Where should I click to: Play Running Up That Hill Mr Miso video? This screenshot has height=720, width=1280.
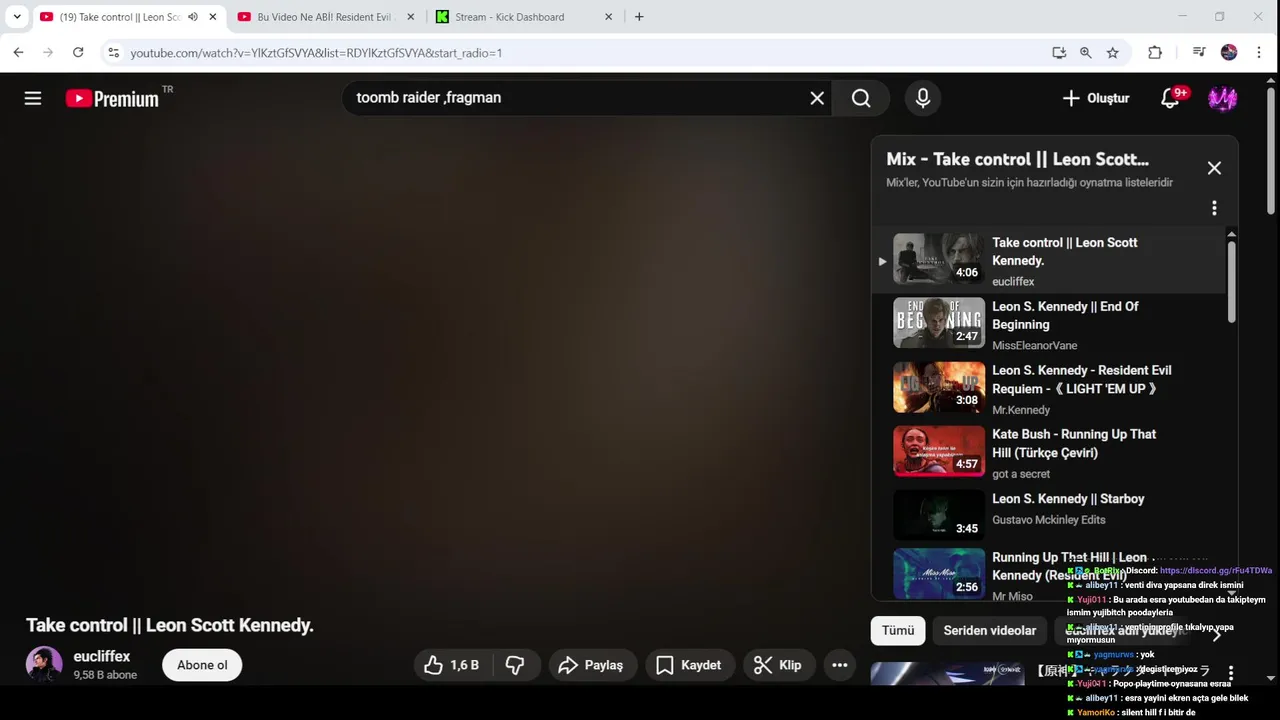coord(938,573)
